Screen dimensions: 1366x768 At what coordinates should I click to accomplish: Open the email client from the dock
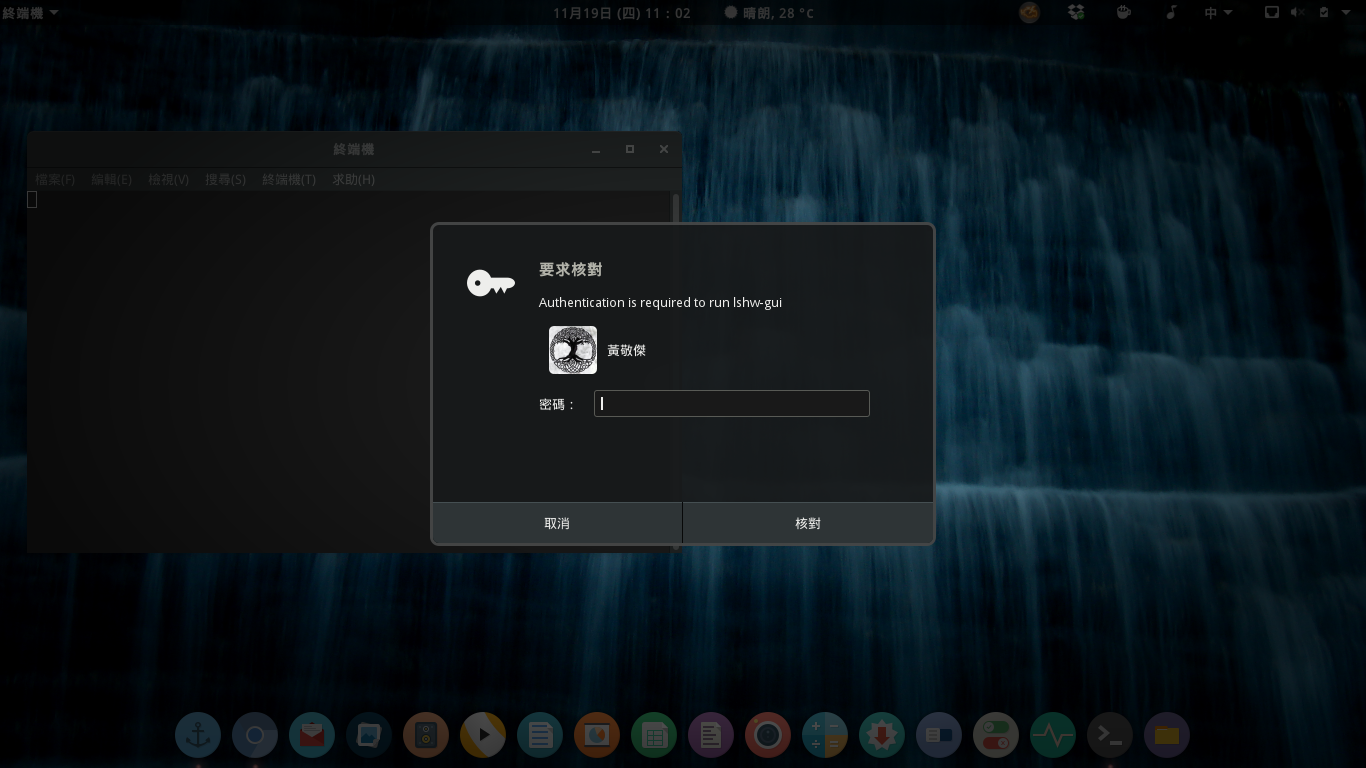pos(312,735)
